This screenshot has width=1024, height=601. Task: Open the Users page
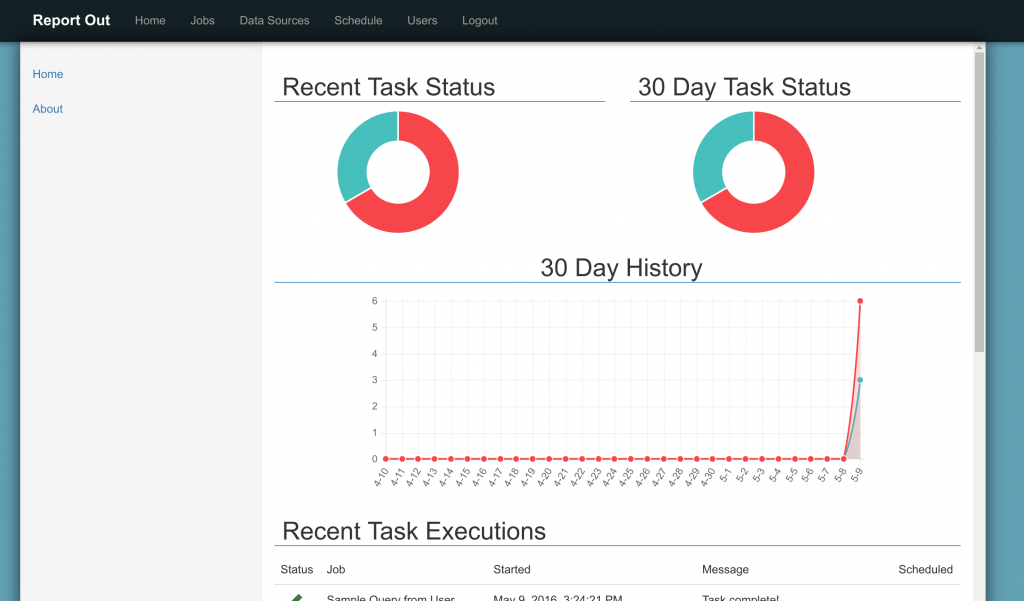(422, 20)
